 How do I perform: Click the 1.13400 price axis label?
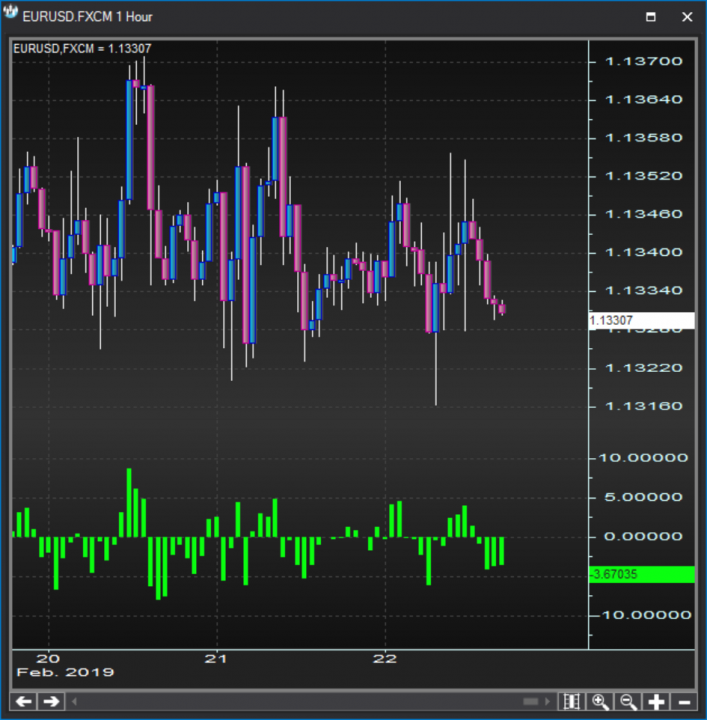pyautogui.click(x=644, y=252)
